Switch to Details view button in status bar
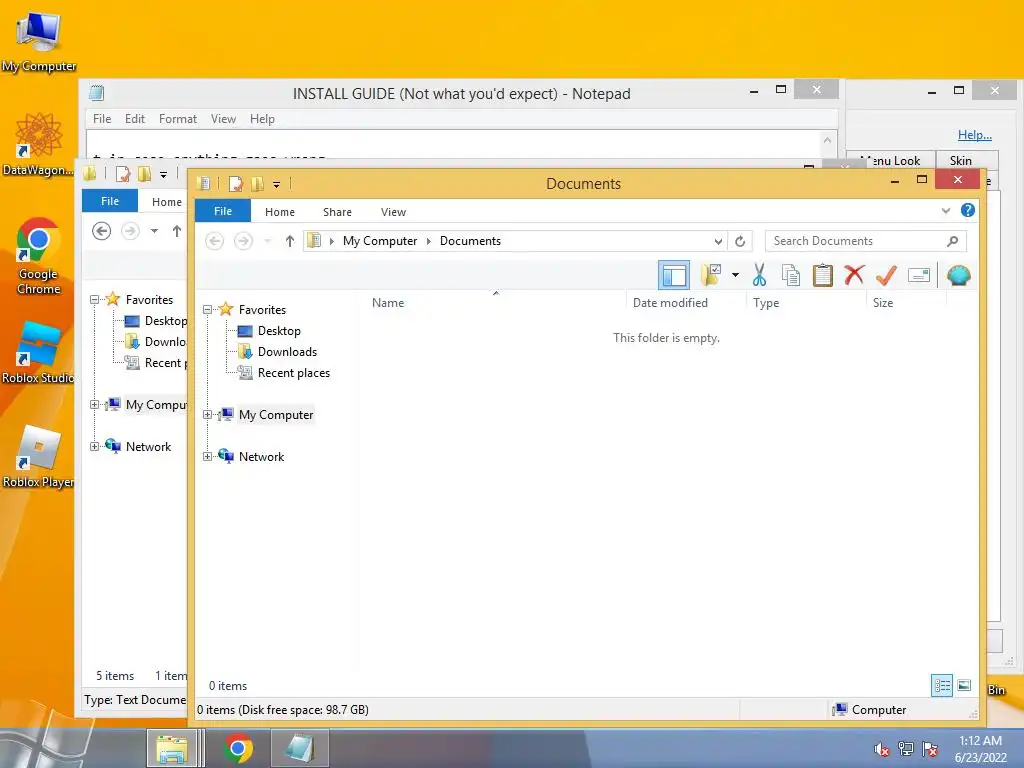This screenshot has height=768, width=1024. (942, 686)
